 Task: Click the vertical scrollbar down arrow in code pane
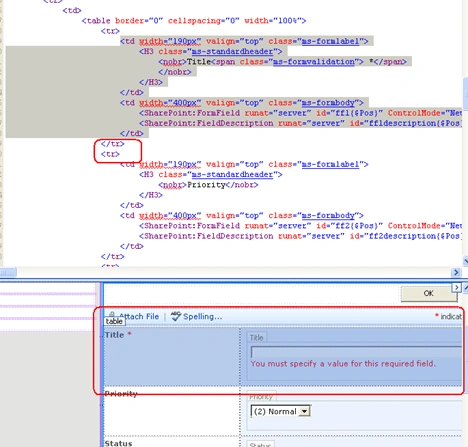(465, 261)
